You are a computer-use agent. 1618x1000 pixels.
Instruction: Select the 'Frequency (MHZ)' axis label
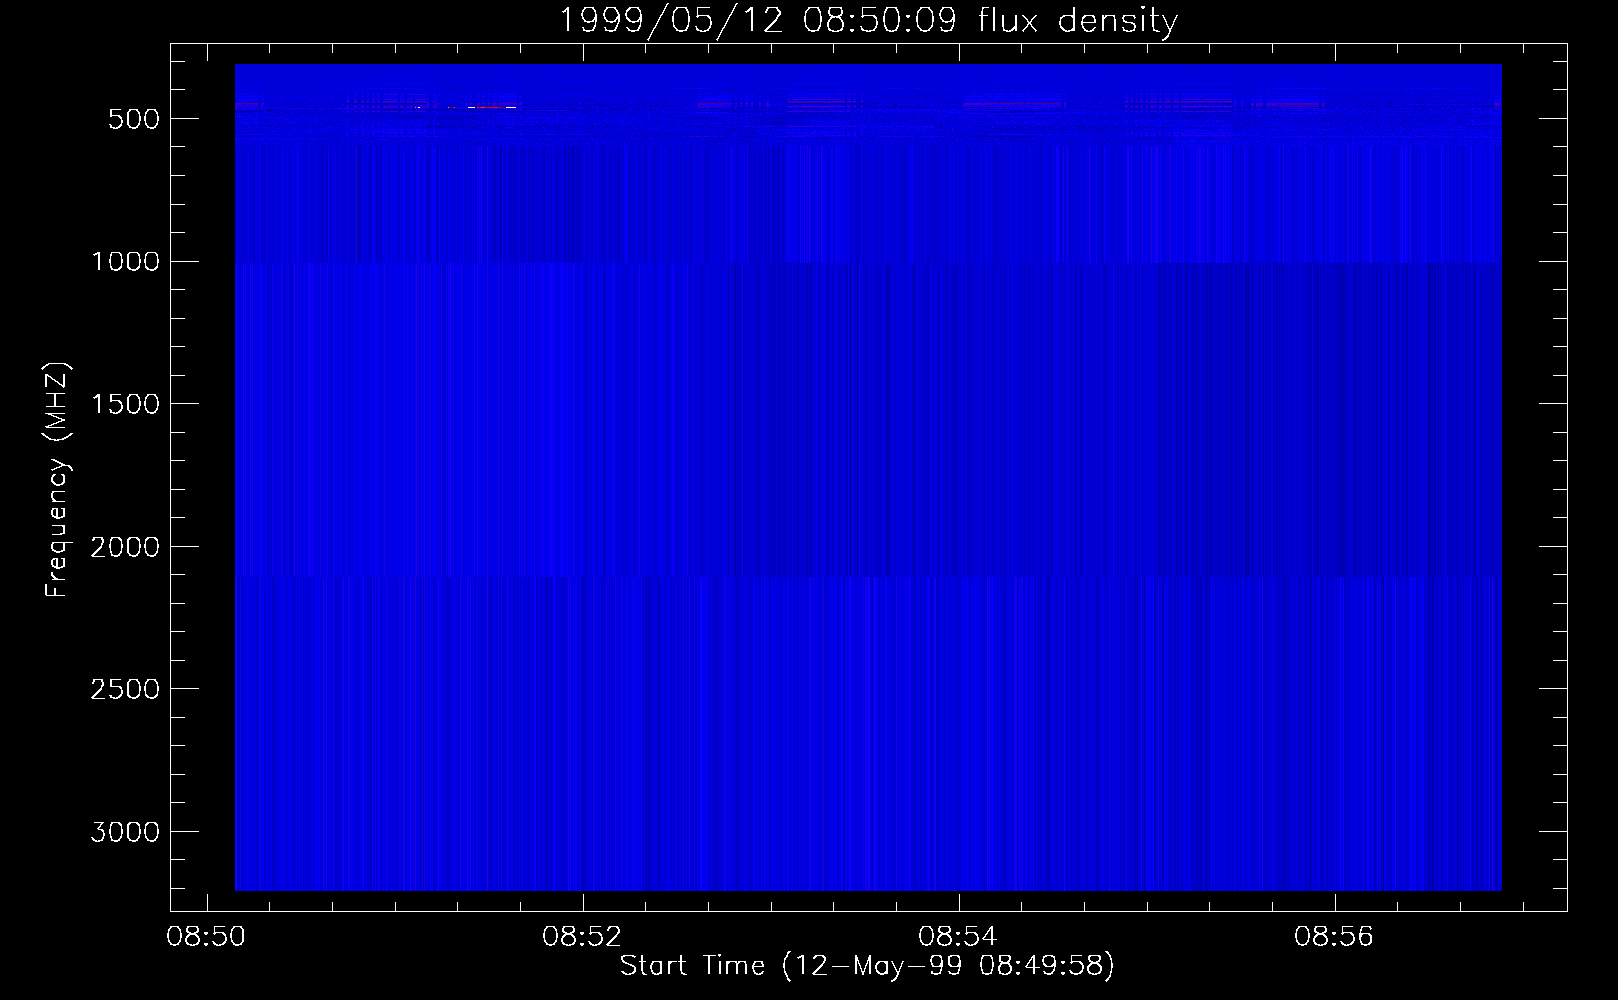point(57,478)
